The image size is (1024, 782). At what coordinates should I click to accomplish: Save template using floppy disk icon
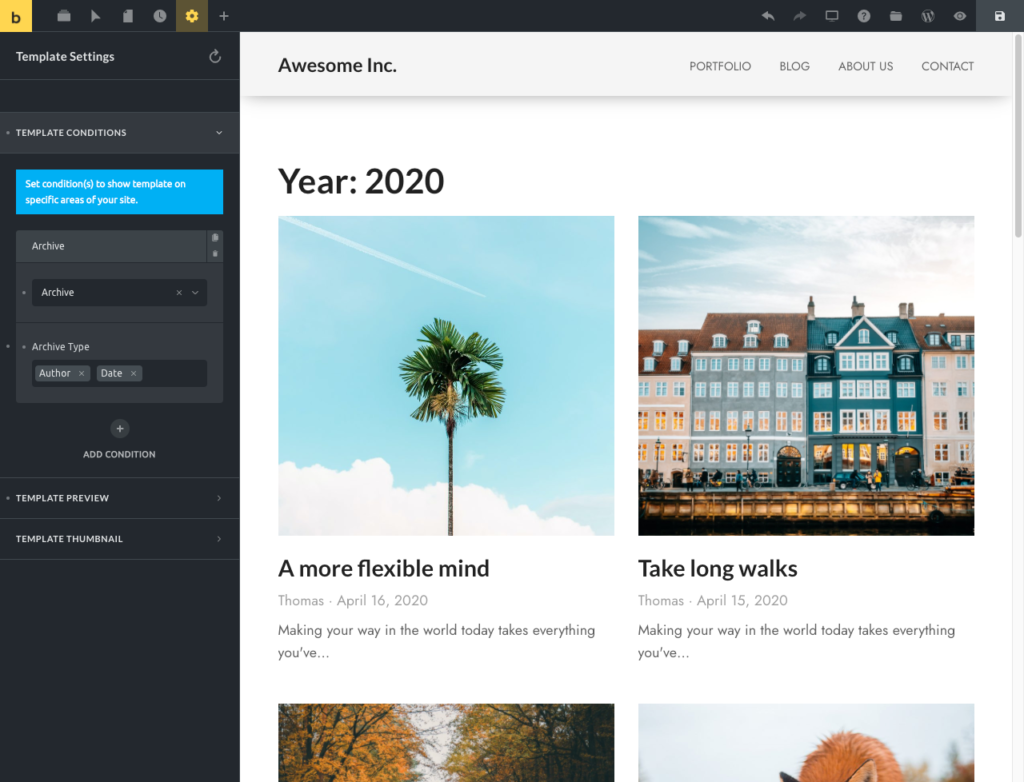coord(1000,16)
